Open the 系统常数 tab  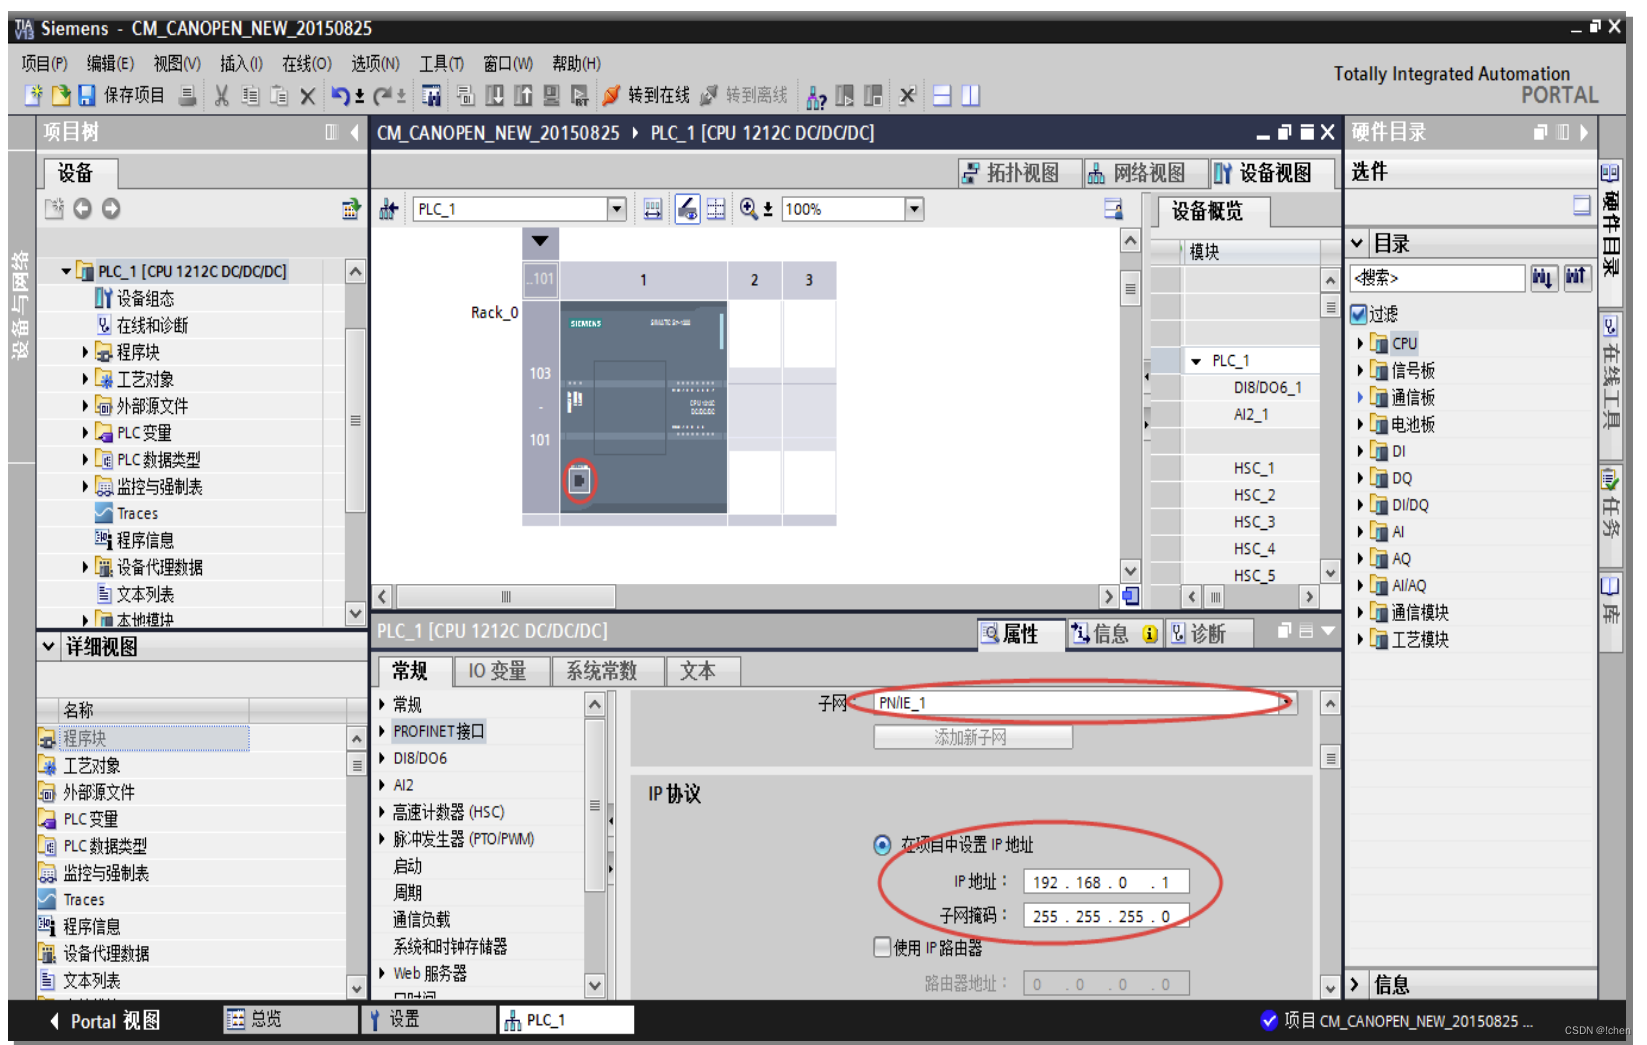pyautogui.click(x=602, y=671)
